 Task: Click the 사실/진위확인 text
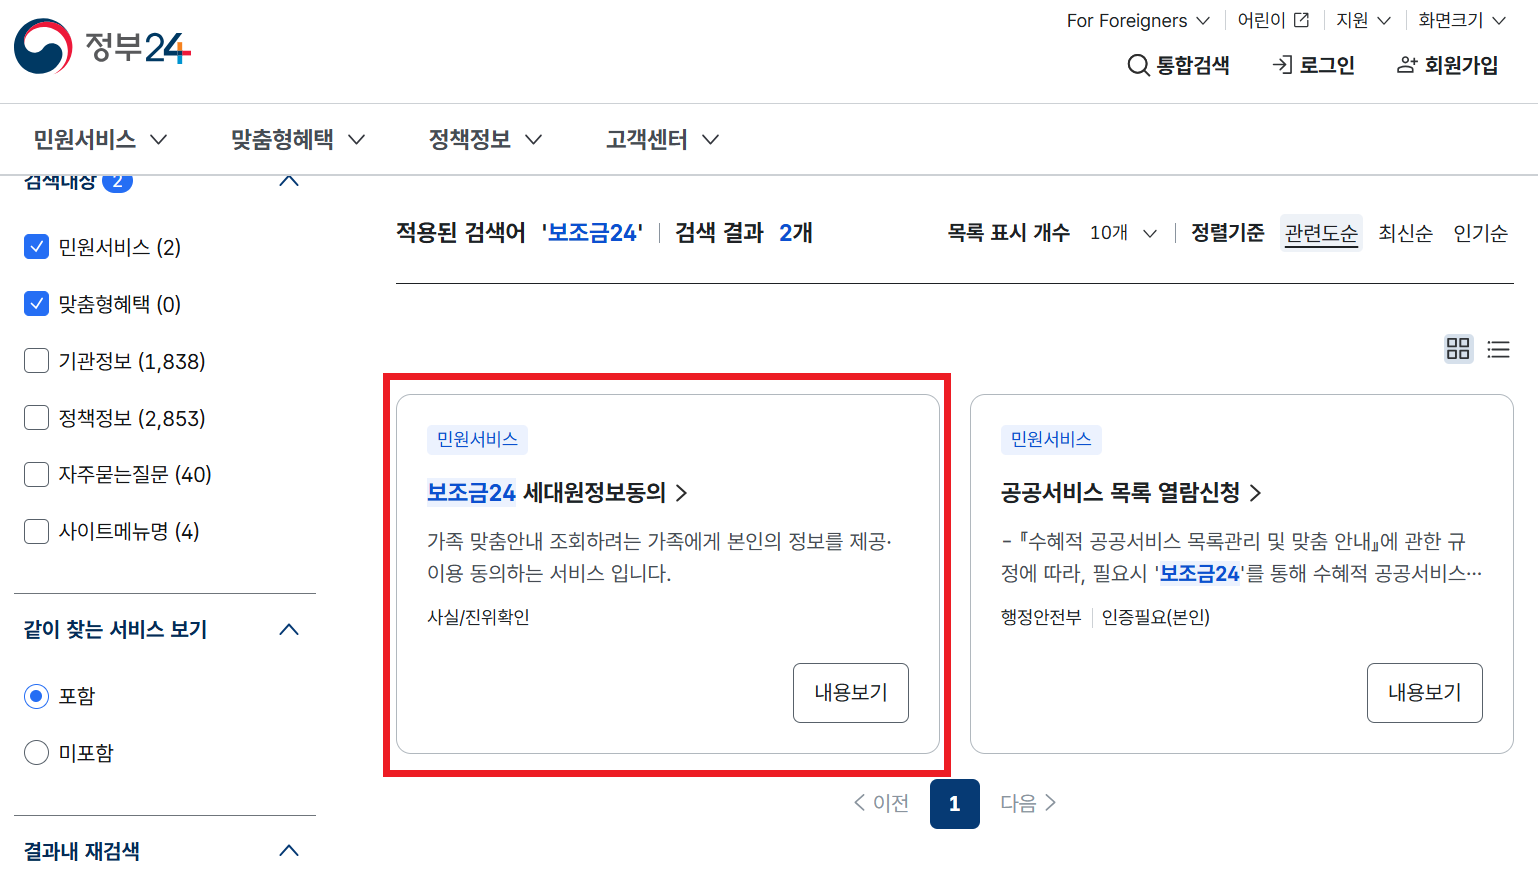tap(478, 617)
